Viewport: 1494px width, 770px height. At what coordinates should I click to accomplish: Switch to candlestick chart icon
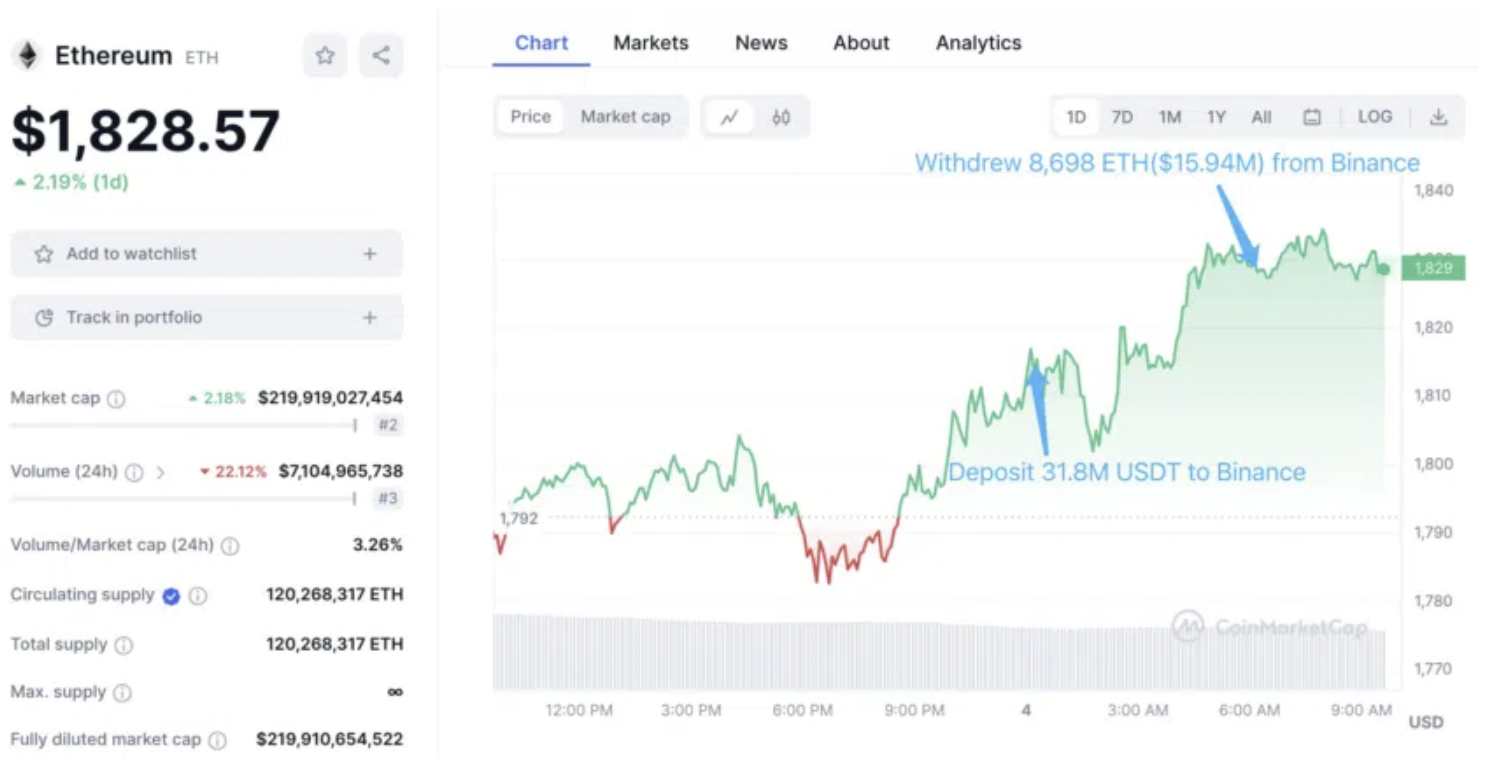click(x=781, y=117)
